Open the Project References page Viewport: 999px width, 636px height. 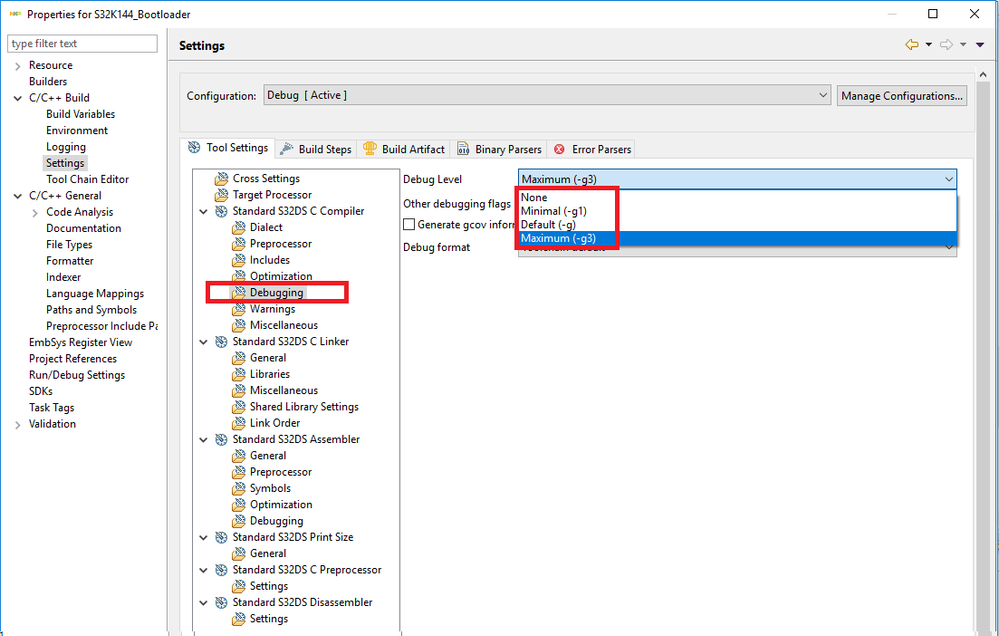[73, 359]
